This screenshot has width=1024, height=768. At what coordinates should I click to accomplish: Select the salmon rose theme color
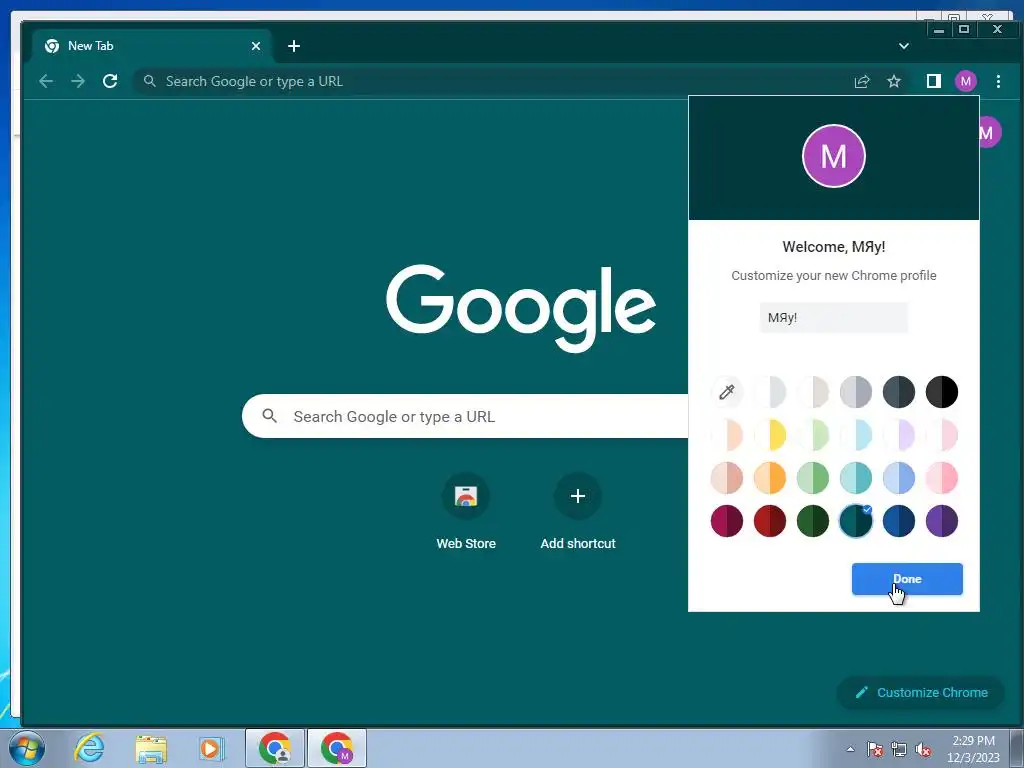(x=727, y=478)
